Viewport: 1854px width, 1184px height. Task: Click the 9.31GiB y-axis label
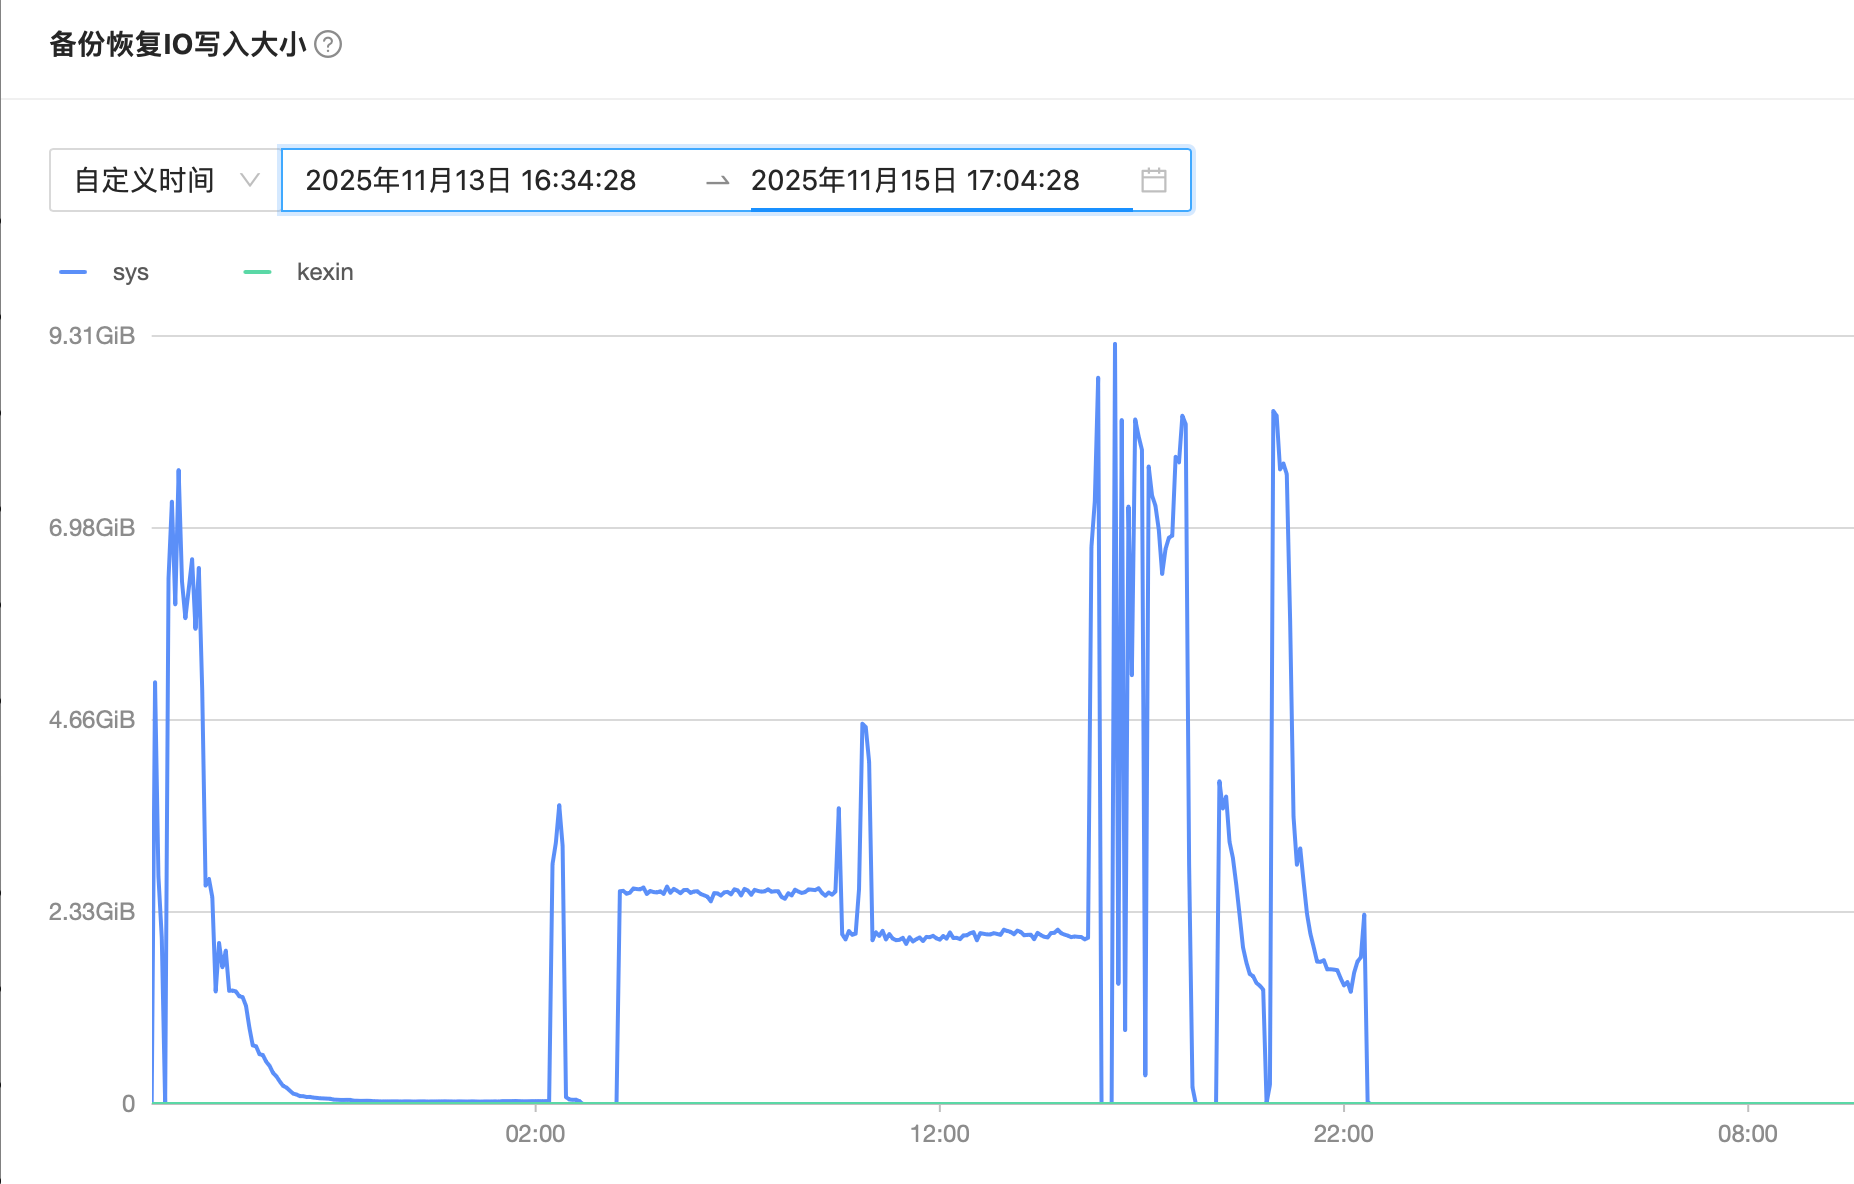[x=92, y=336]
